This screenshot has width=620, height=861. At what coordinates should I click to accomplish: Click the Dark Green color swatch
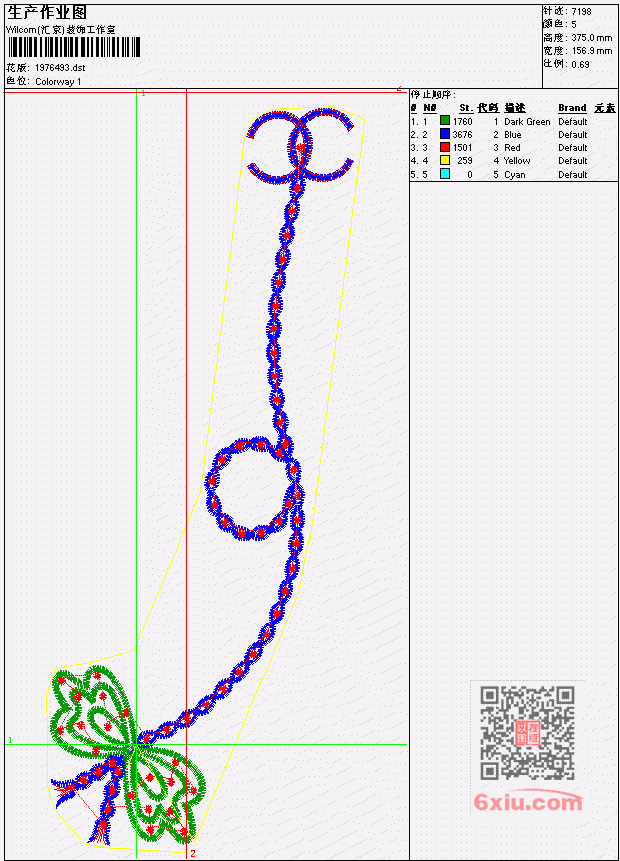445,121
